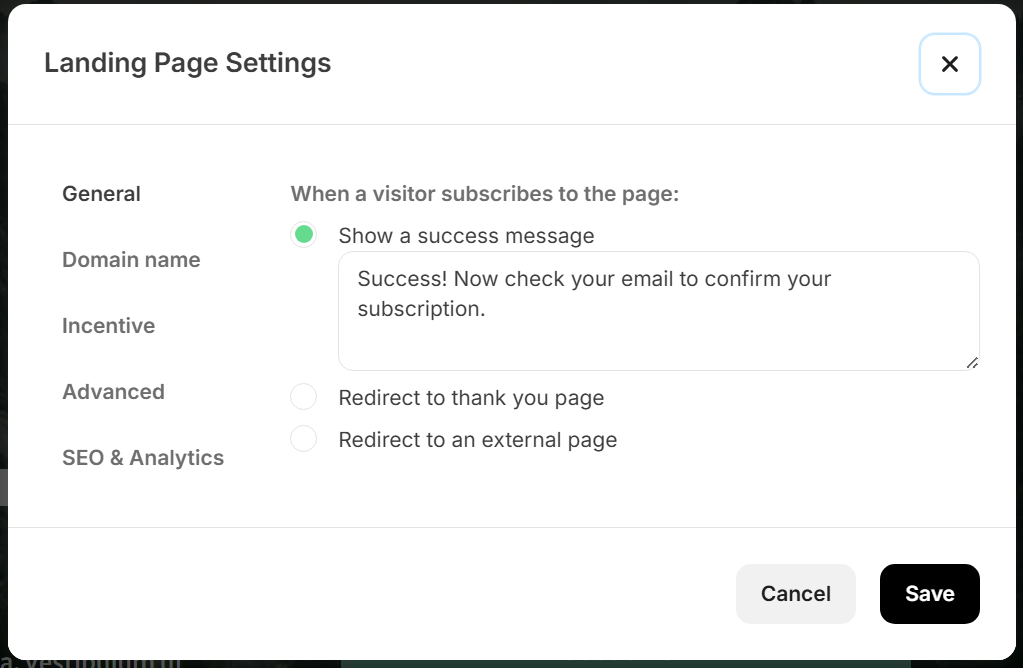
Task: Open the Incentive settings section
Action: [108, 326]
